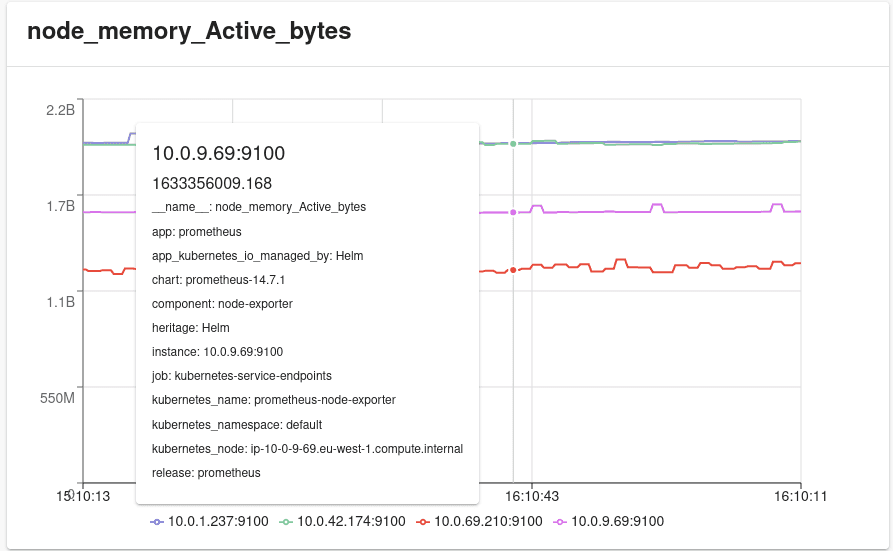Click the tooltip heading 10.0.9.69:9100

219,153
